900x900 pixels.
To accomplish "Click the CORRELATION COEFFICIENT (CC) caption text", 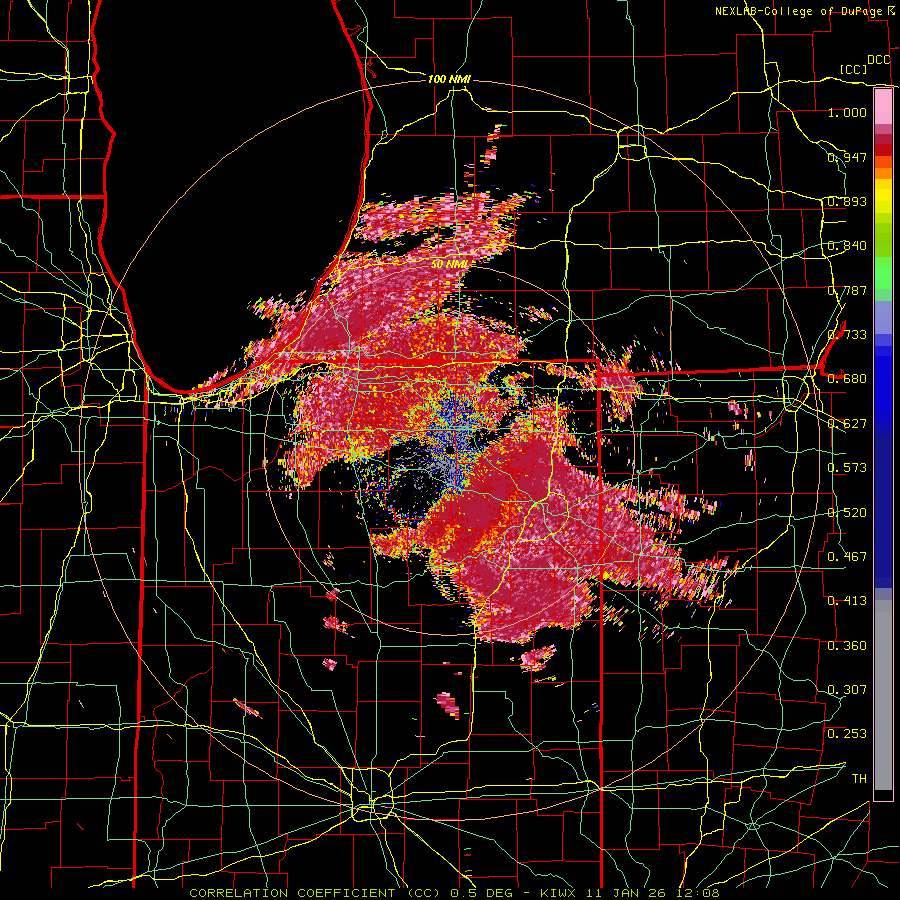I will 315,893.
